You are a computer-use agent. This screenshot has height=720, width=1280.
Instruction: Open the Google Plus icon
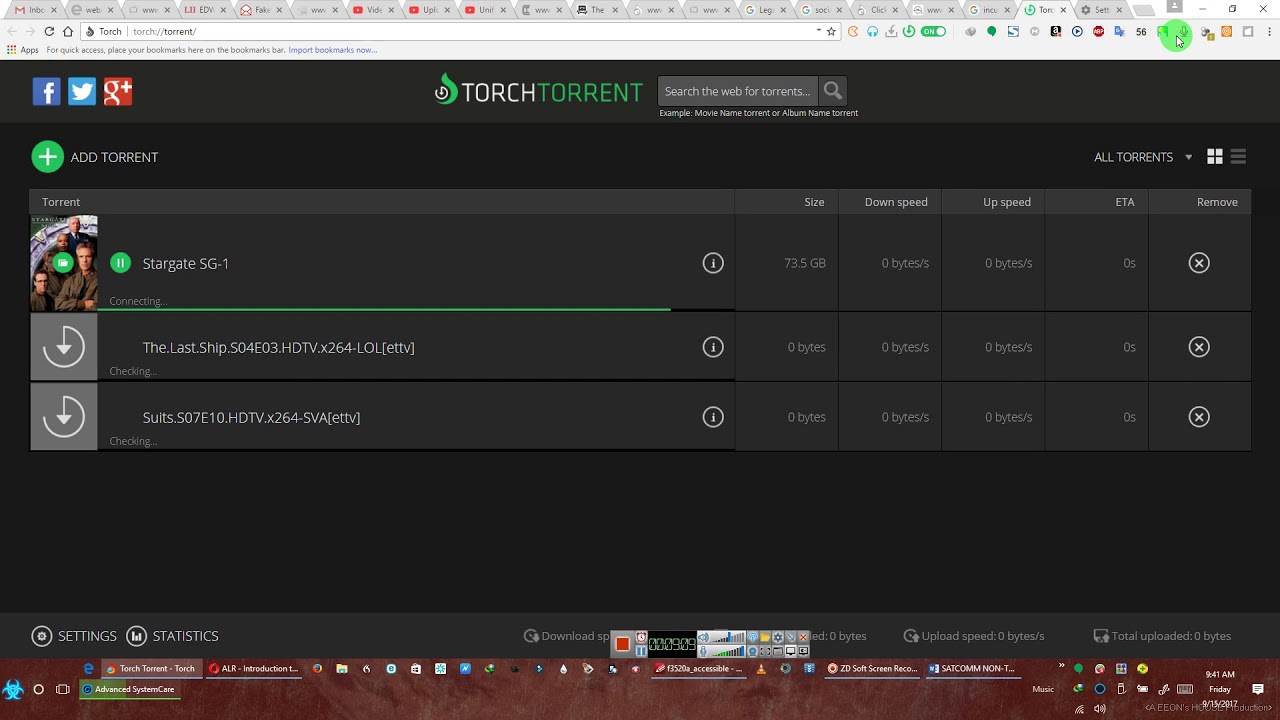118,91
